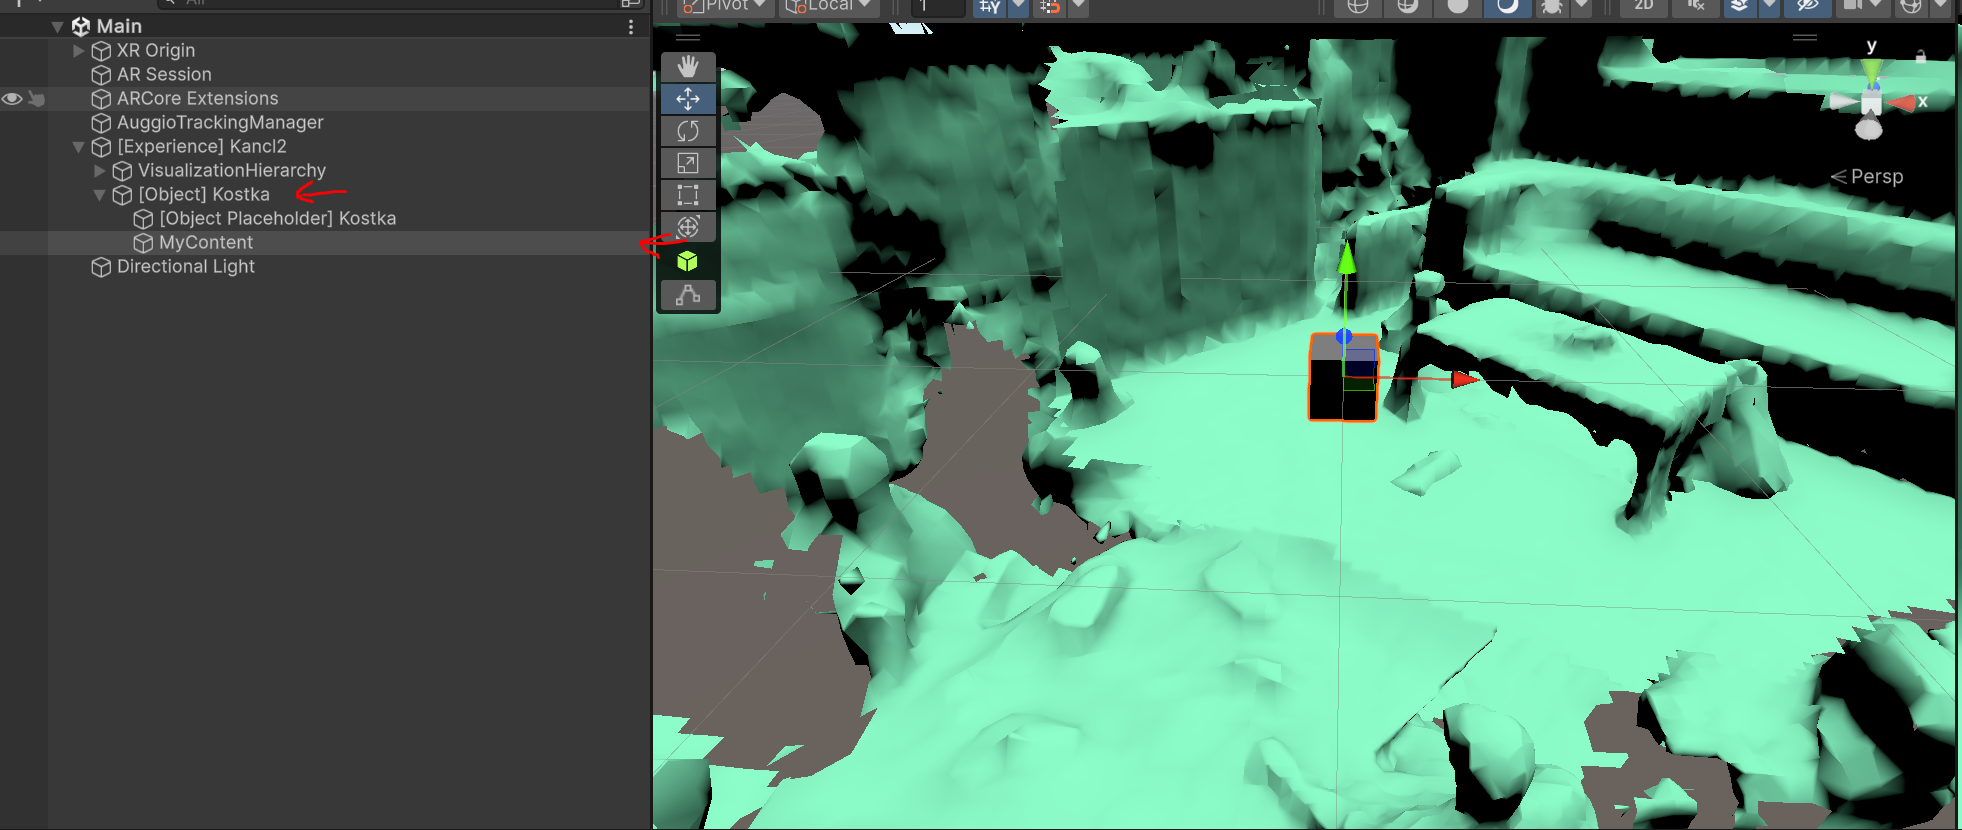Image resolution: width=1962 pixels, height=830 pixels.
Task: Activate the Move tool
Action: (688, 99)
